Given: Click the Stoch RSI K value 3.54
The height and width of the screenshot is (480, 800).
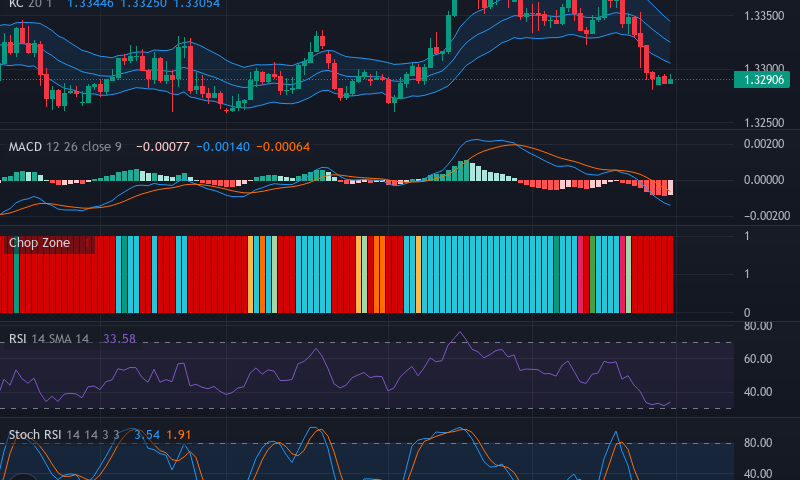Looking at the screenshot, I should (147, 435).
